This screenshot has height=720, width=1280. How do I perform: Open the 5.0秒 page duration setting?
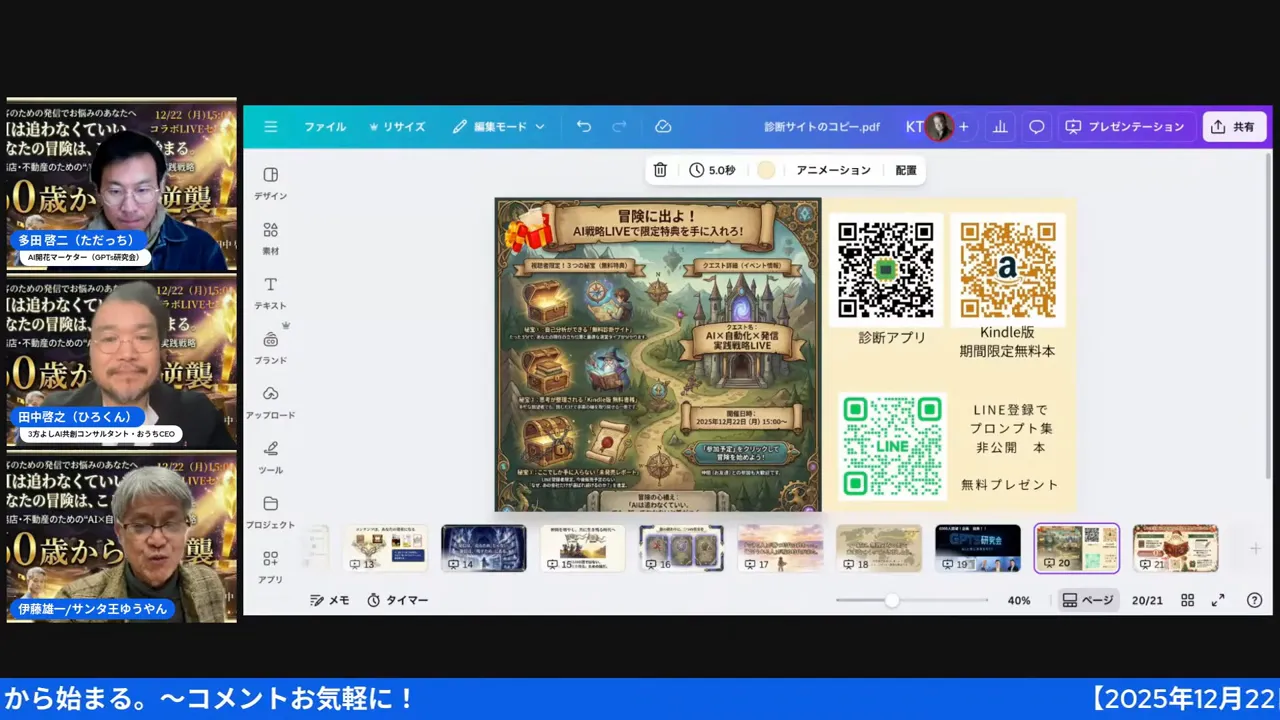point(712,170)
